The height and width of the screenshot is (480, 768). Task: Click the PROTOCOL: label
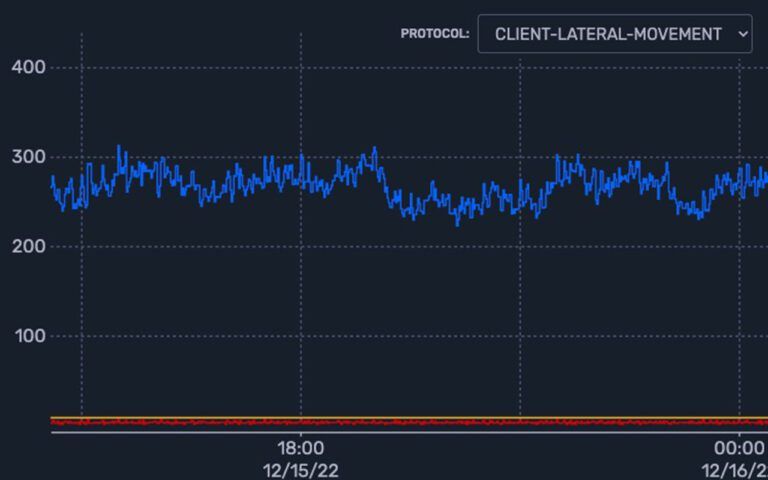(435, 34)
